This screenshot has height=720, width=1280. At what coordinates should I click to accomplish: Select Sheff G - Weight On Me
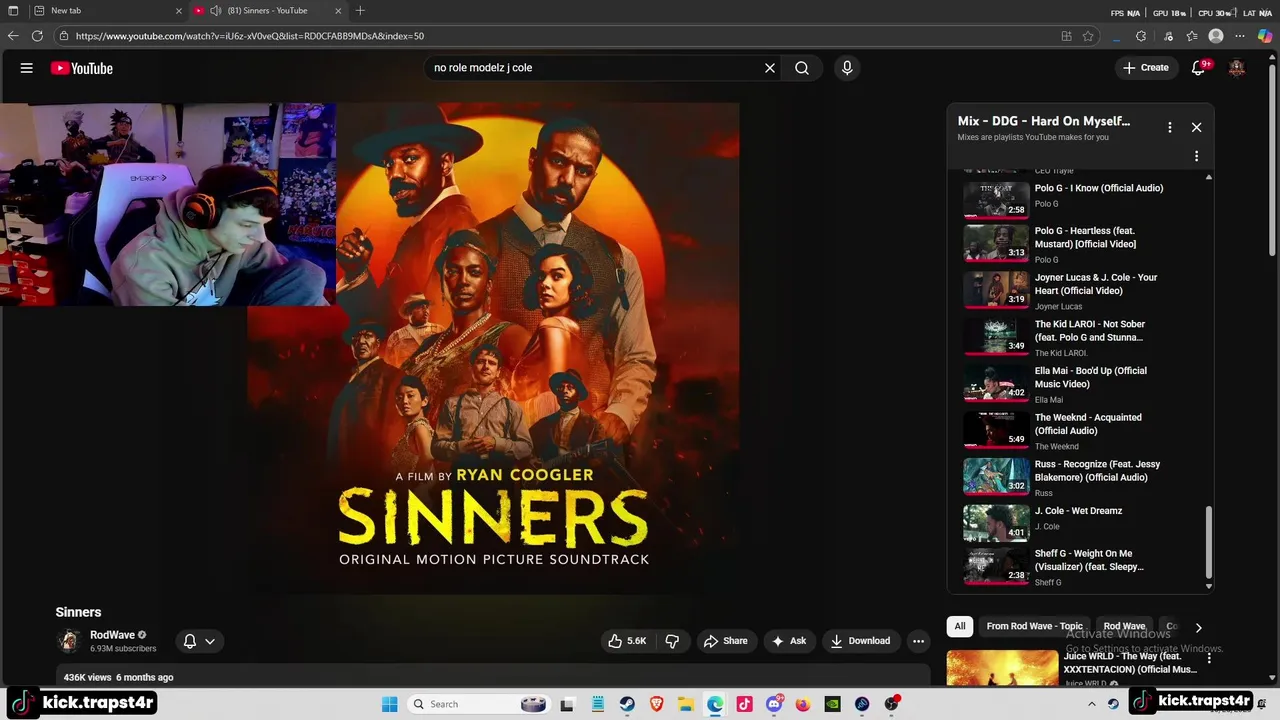pos(1065,567)
